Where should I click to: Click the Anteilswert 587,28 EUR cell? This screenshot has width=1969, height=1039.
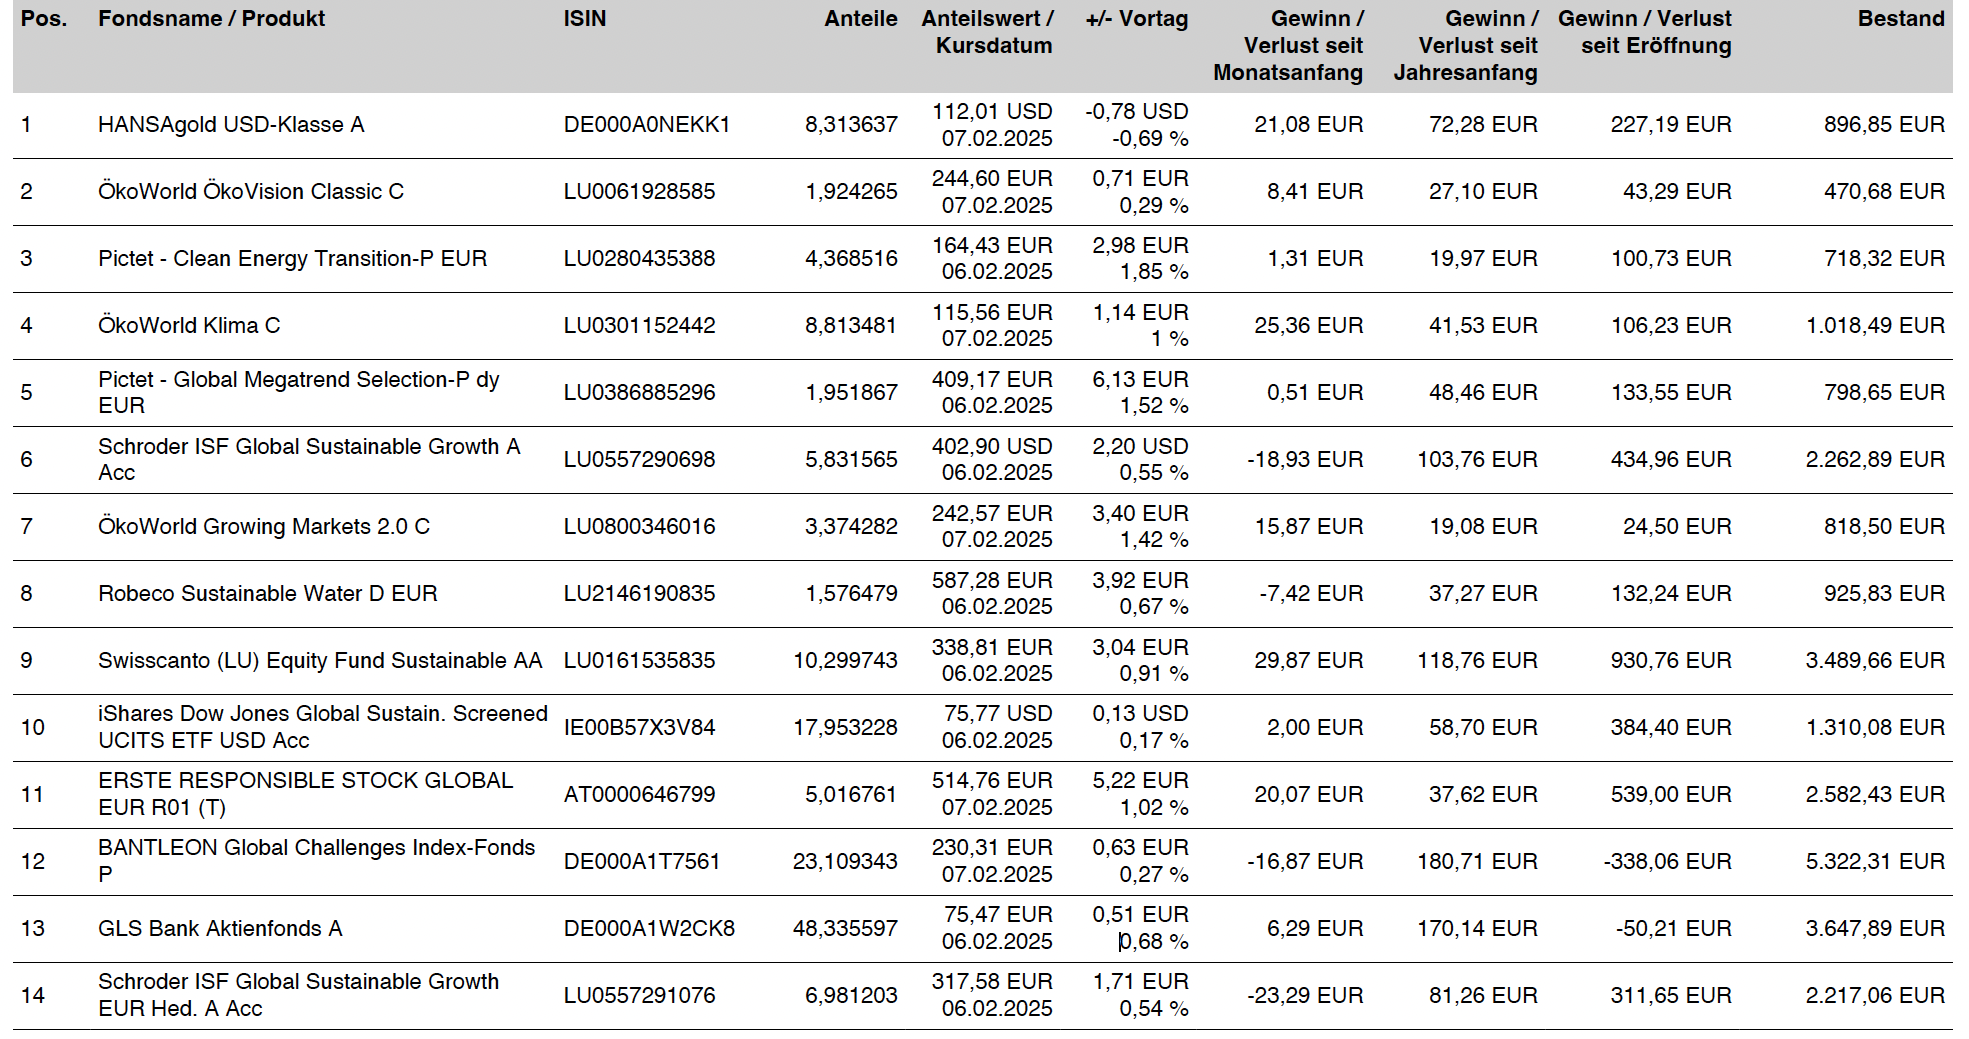[991, 581]
